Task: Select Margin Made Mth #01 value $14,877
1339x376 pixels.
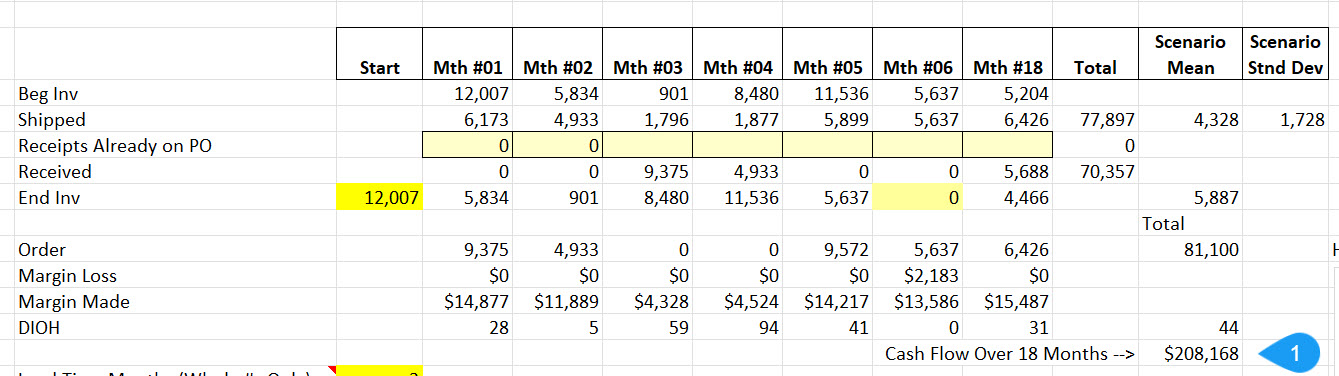Action: coord(467,302)
